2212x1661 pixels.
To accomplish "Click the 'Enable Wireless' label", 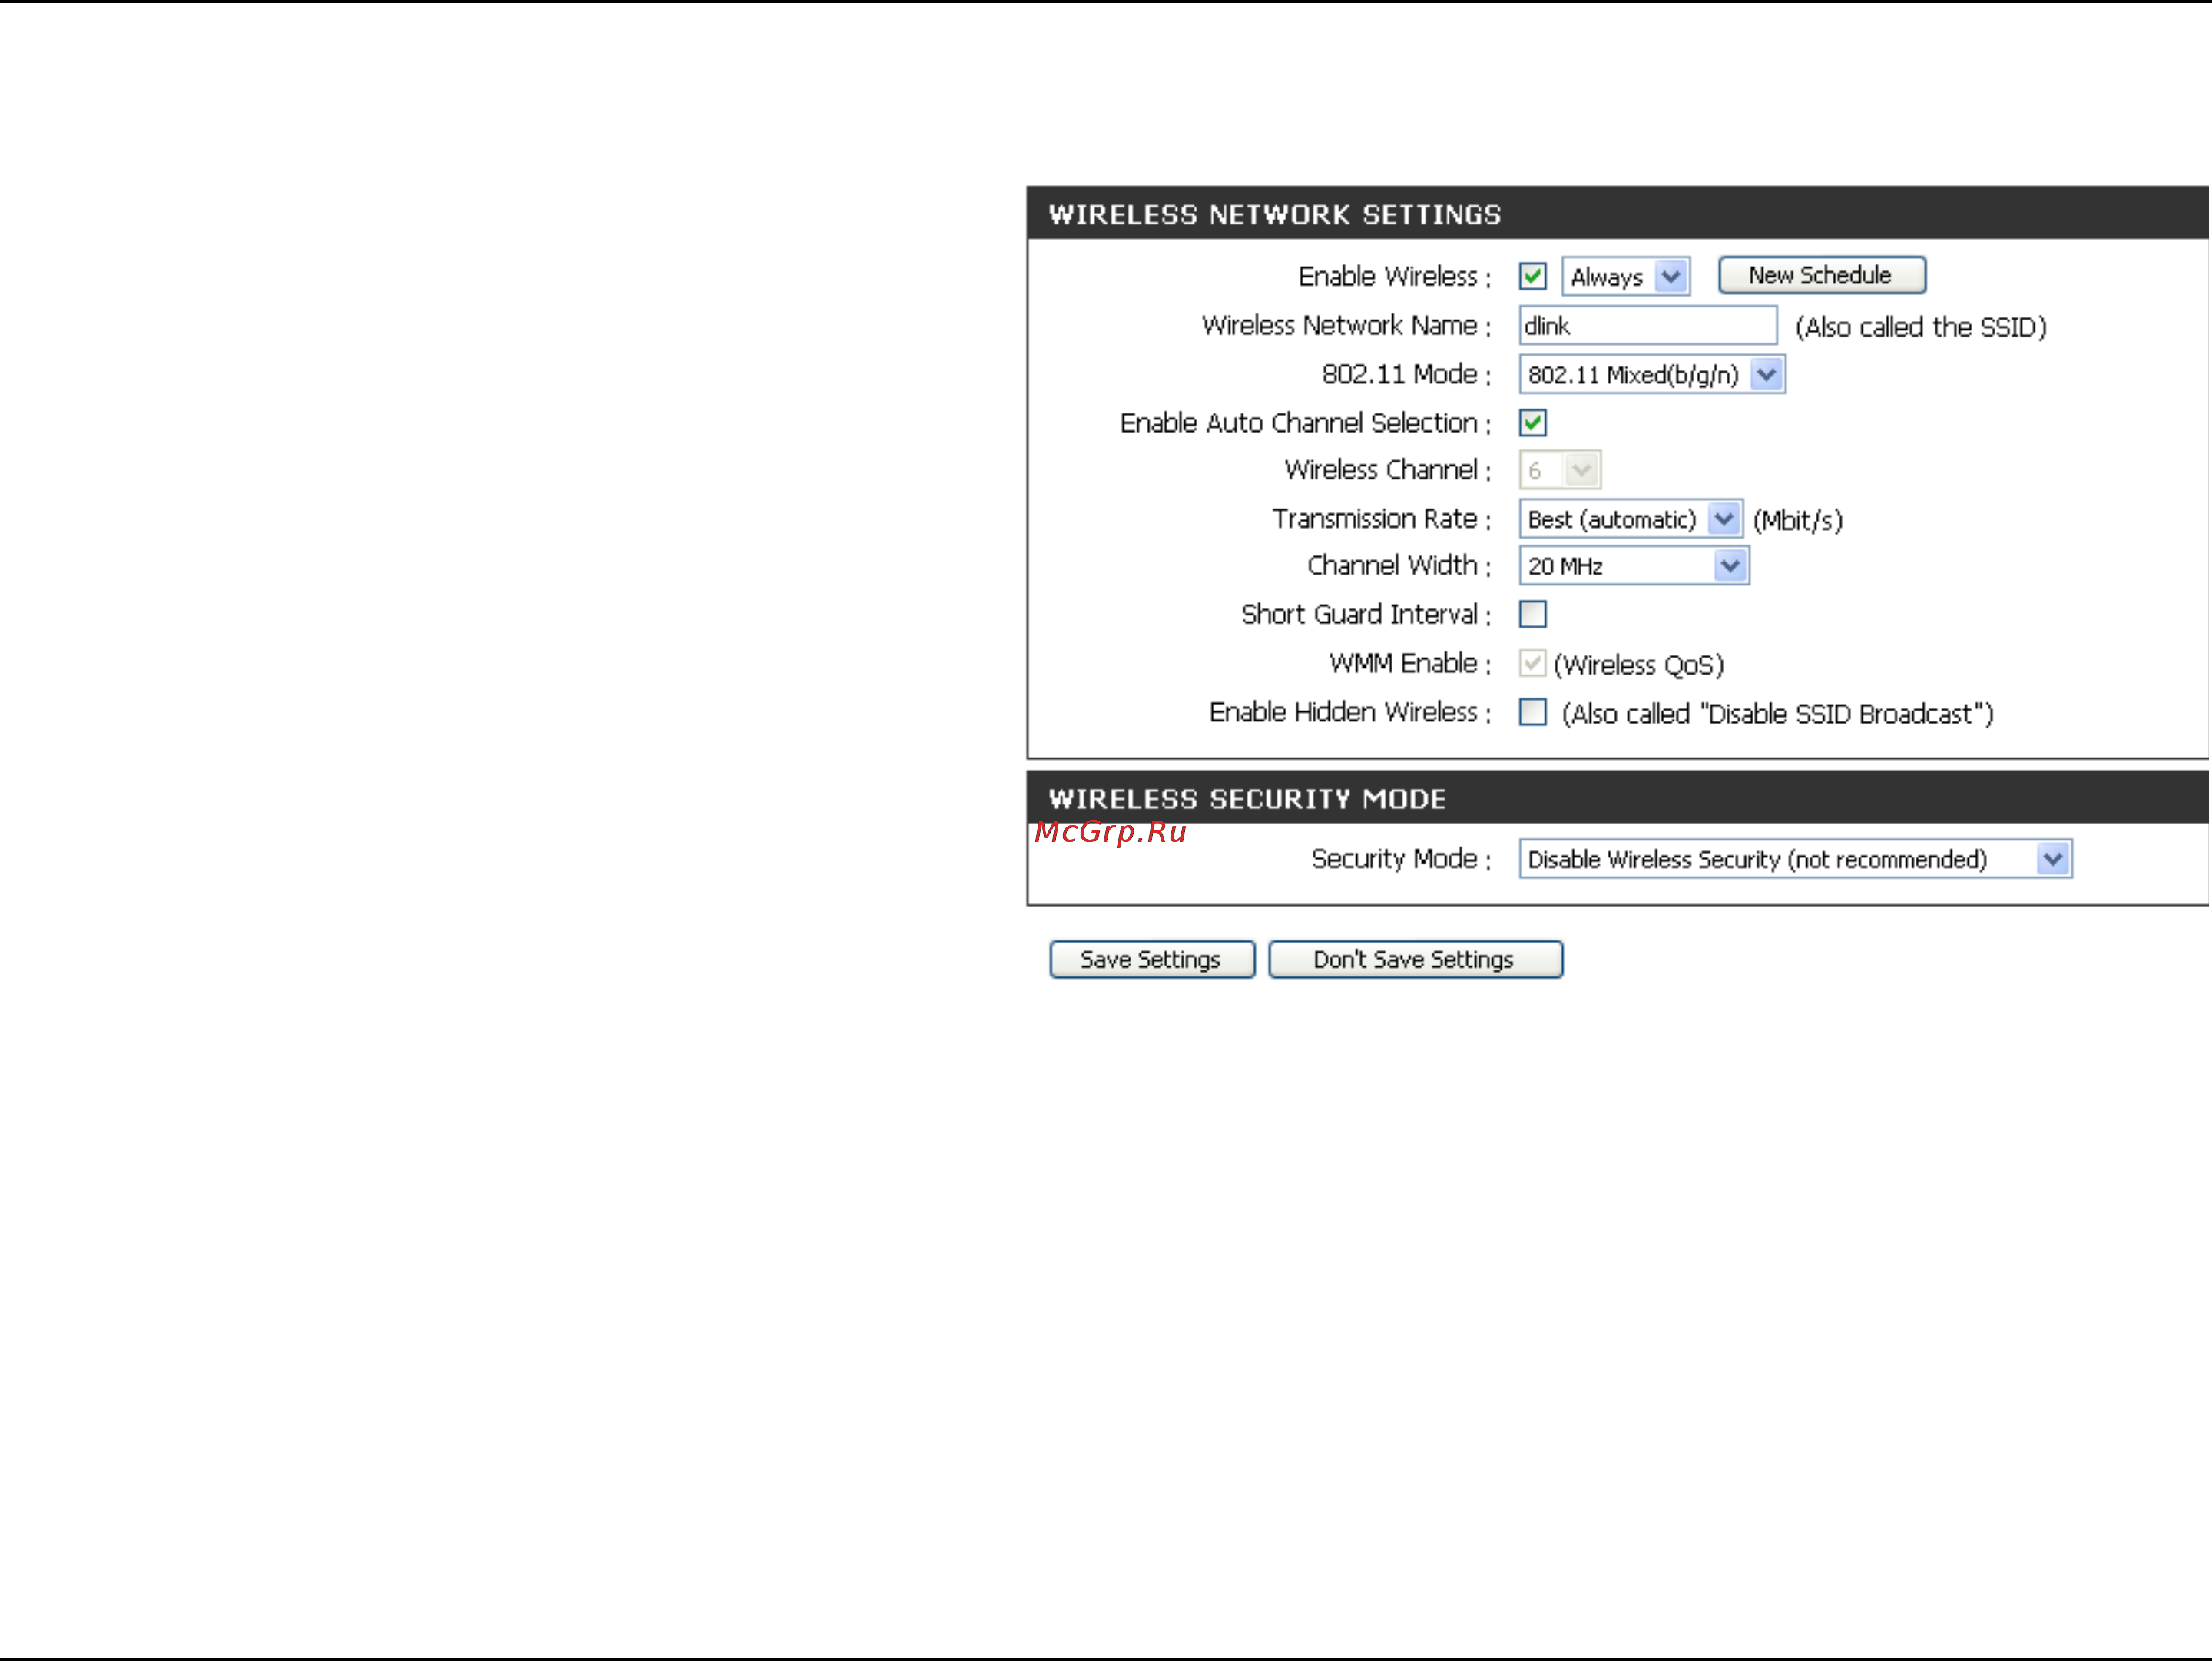I will click(1394, 276).
